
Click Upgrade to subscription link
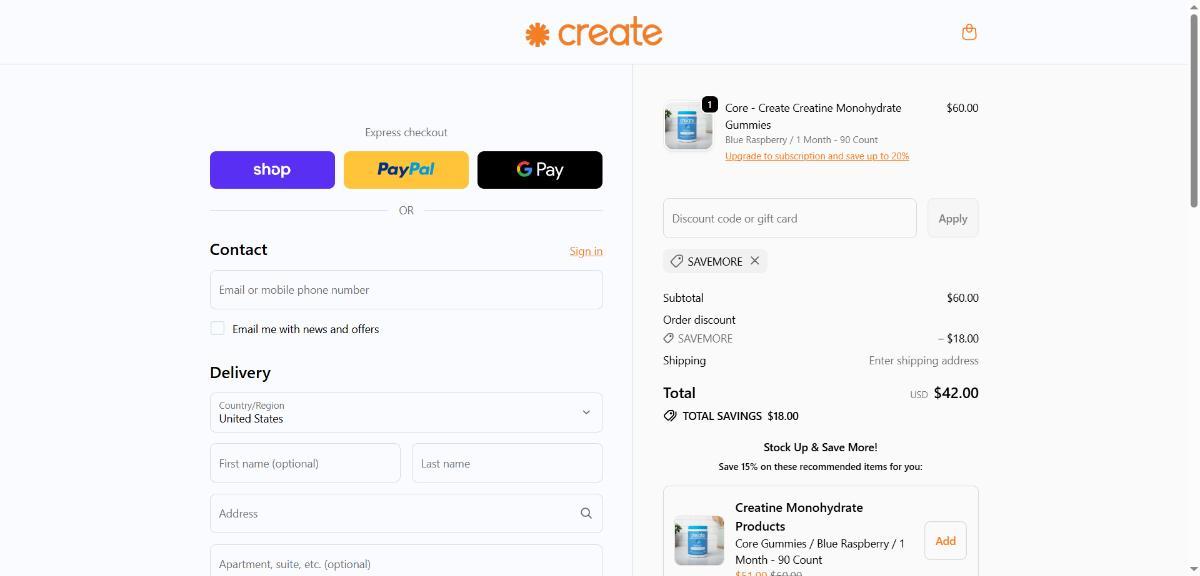(x=816, y=156)
